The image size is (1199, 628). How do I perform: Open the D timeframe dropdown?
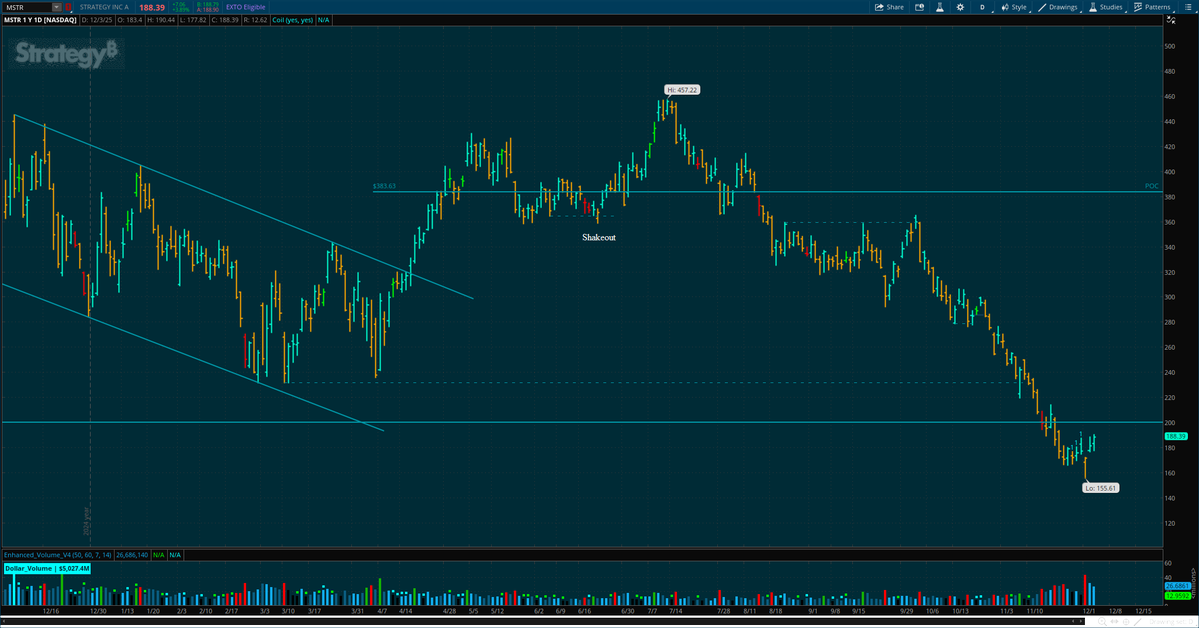983,7
